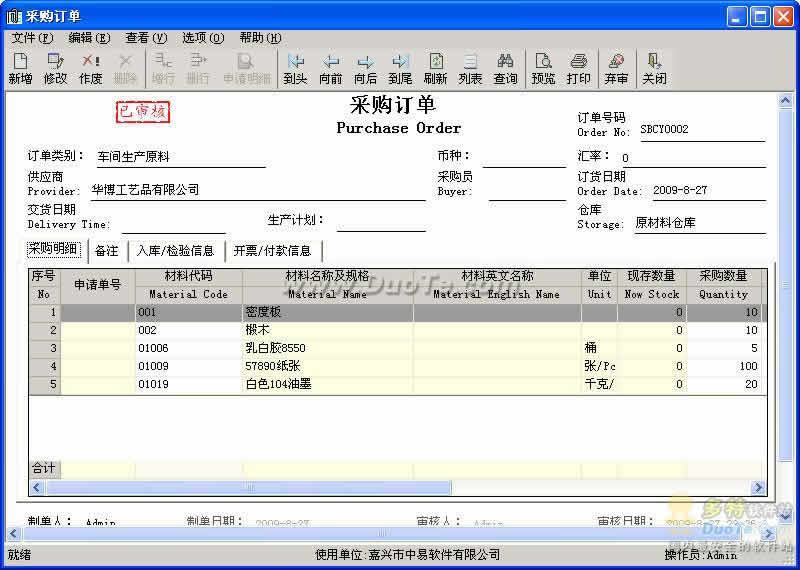The height and width of the screenshot is (570, 800).
Task: Click the 申请明细 toolbar icon
Action: click(x=247, y=69)
